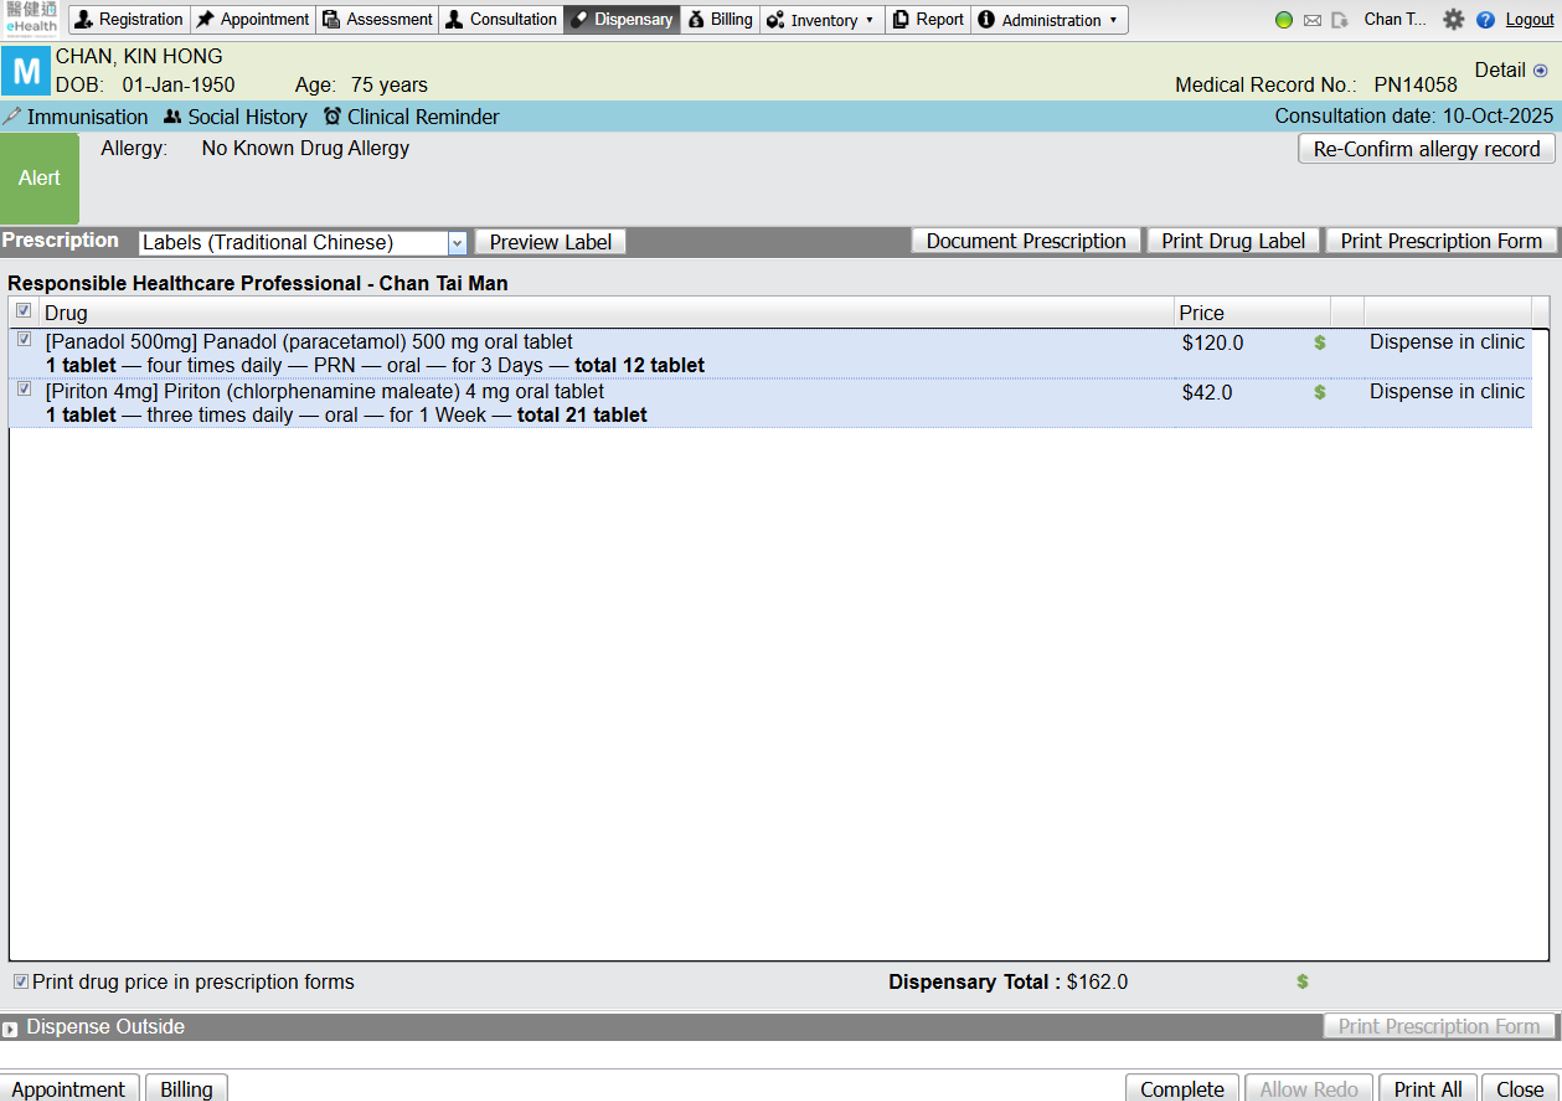The width and height of the screenshot is (1562, 1101).
Task: Expand the Dispense Outside section
Action: click(10, 1028)
